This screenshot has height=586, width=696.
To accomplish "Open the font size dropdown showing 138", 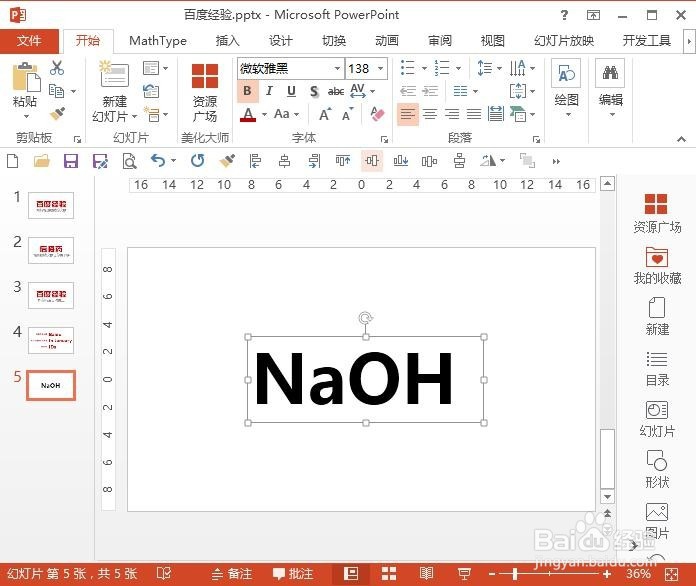I will point(380,68).
